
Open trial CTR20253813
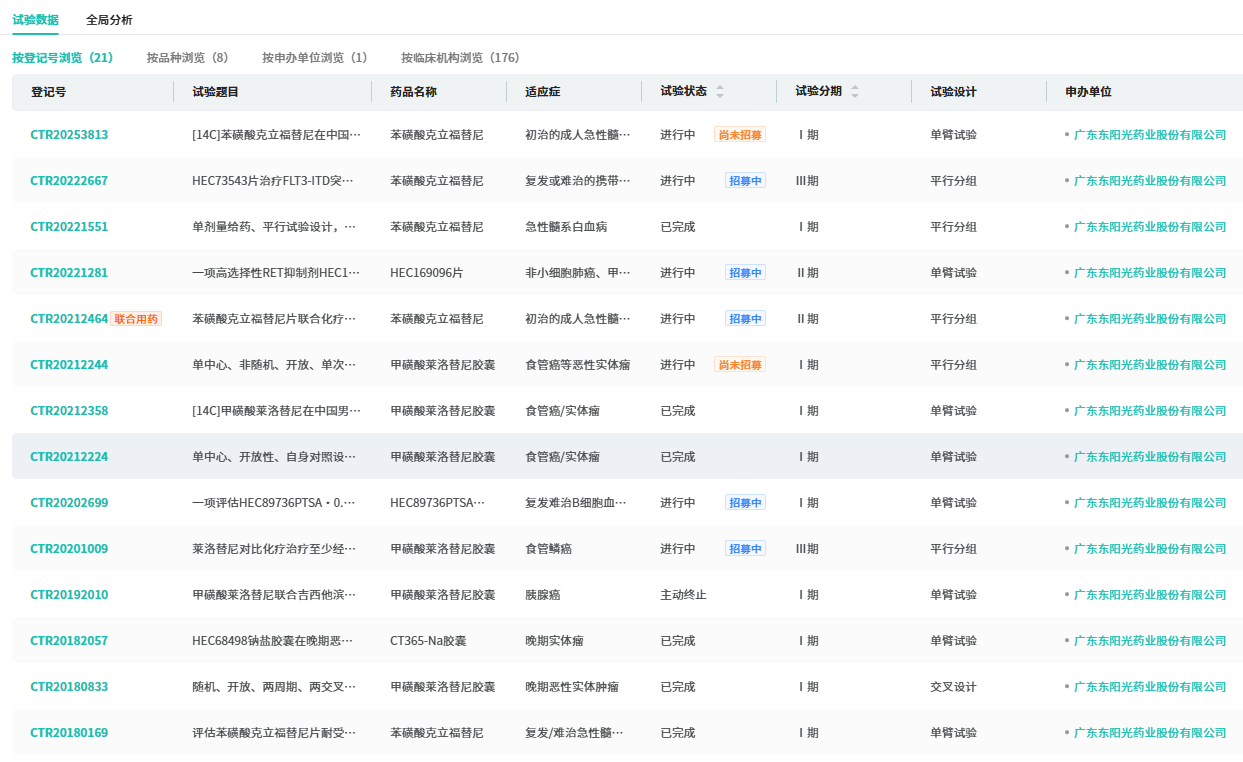pos(69,135)
